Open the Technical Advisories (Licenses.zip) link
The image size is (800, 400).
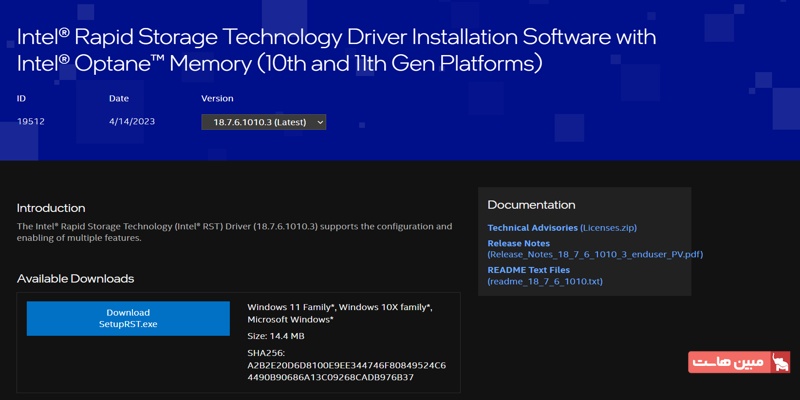(x=562, y=228)
